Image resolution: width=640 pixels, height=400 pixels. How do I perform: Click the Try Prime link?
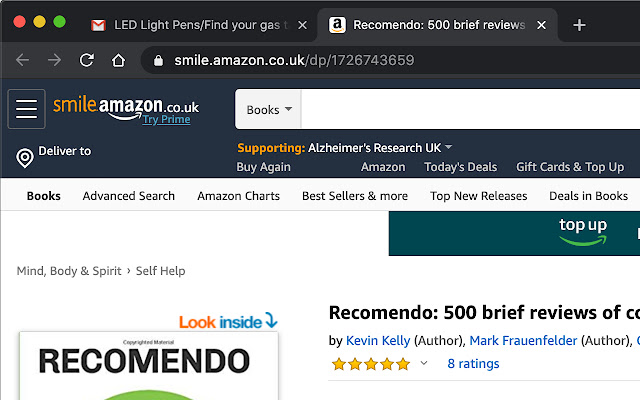166,120
